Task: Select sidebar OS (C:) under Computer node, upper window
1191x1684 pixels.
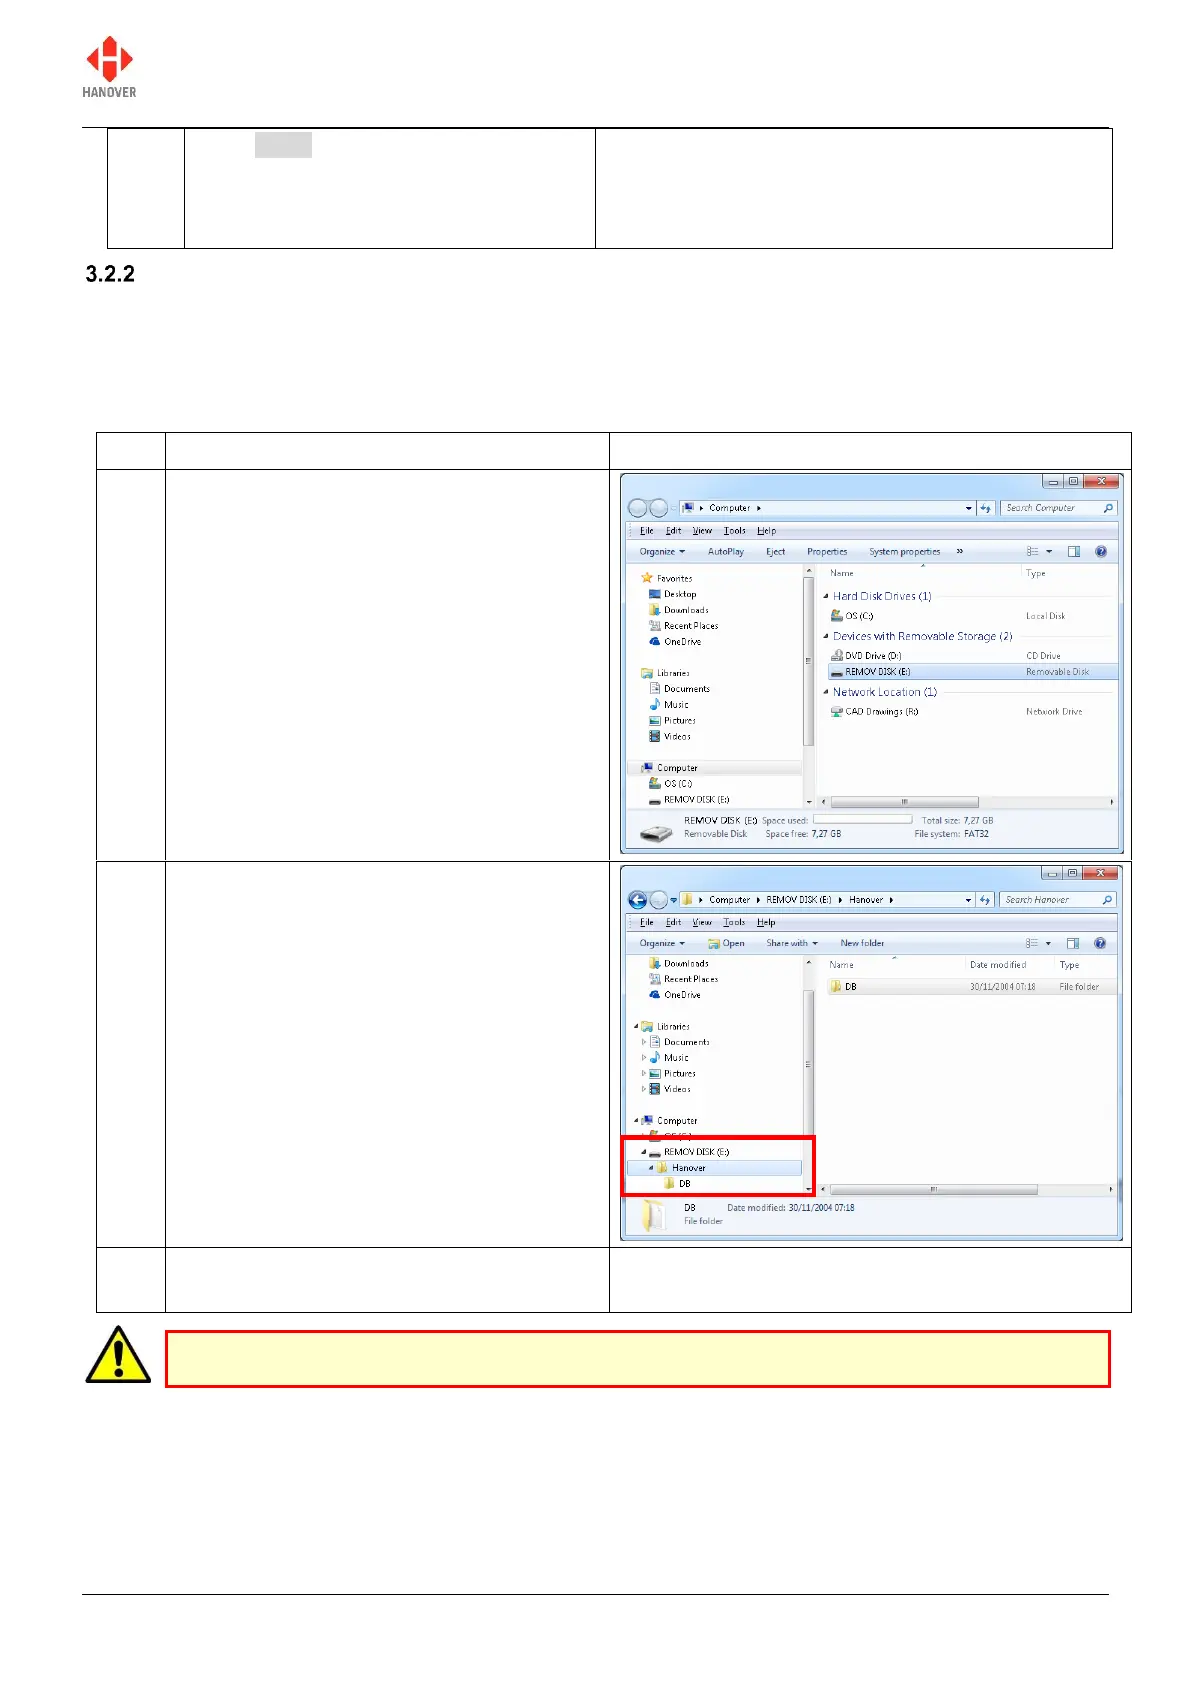Action: tap(670, 784)
